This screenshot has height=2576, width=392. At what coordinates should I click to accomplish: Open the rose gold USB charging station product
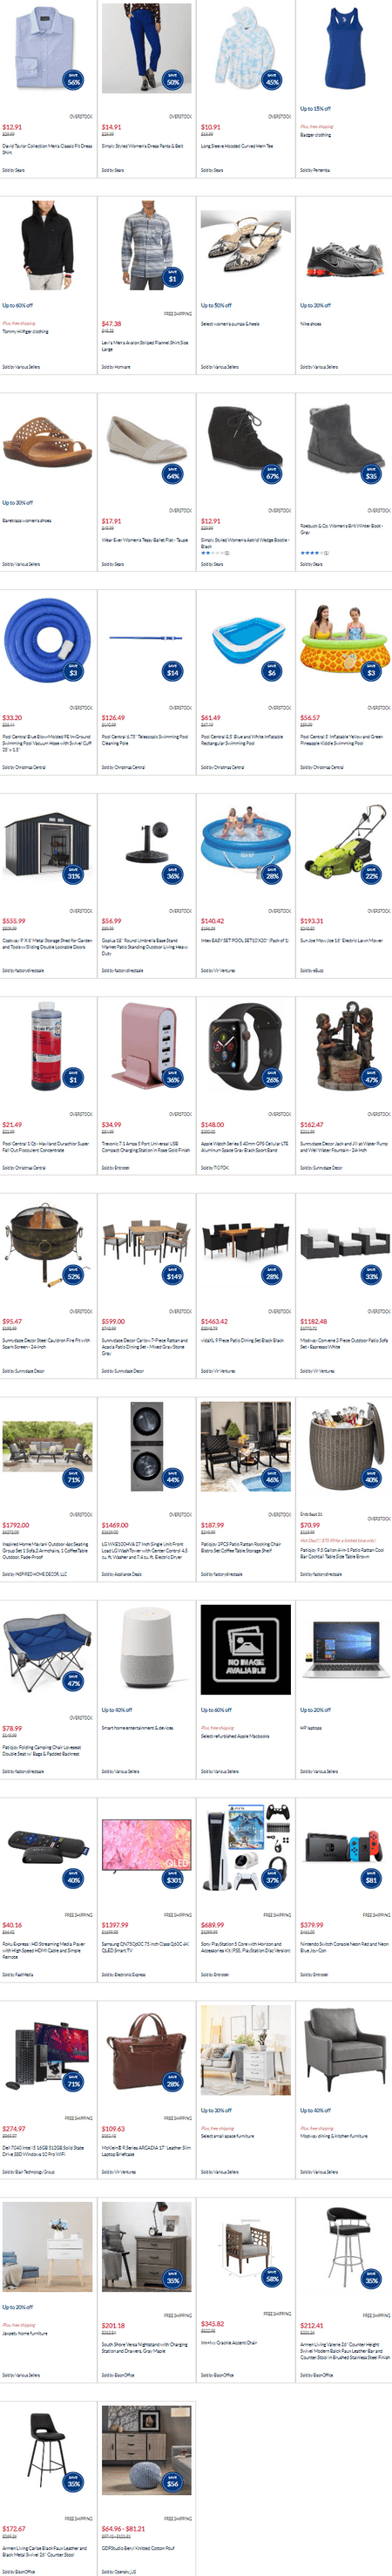tap(146, 1047)
